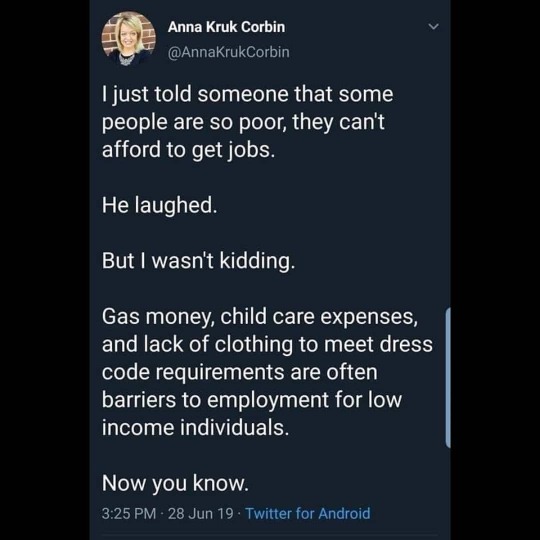This screenshot has height=540, width=540.
Task: Tap the 'But I wasn't kidding.' line
Action: pyautogui.click(x=198, y=261)
